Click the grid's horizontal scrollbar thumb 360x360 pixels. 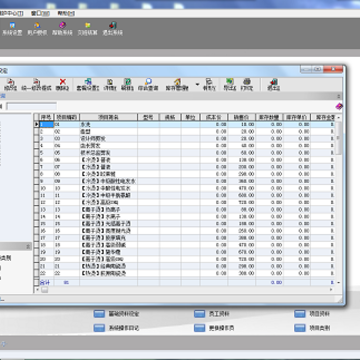tap(44, 290)
